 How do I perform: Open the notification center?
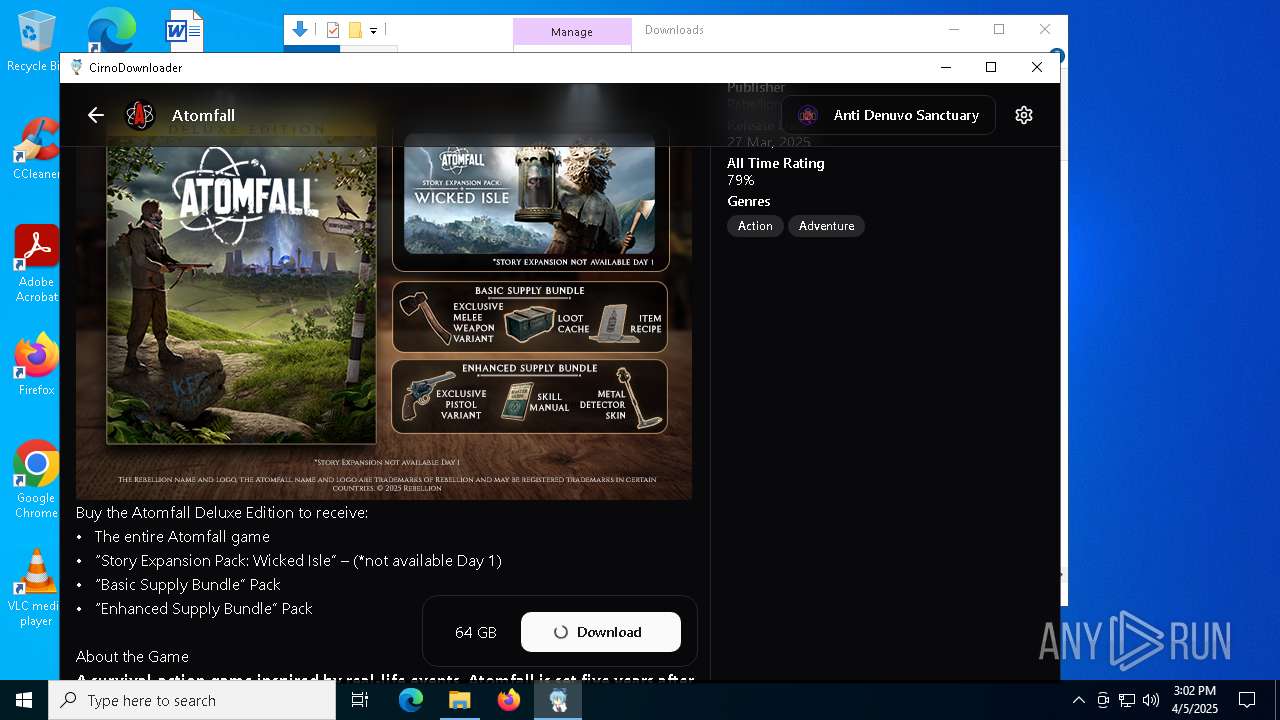1247,700
